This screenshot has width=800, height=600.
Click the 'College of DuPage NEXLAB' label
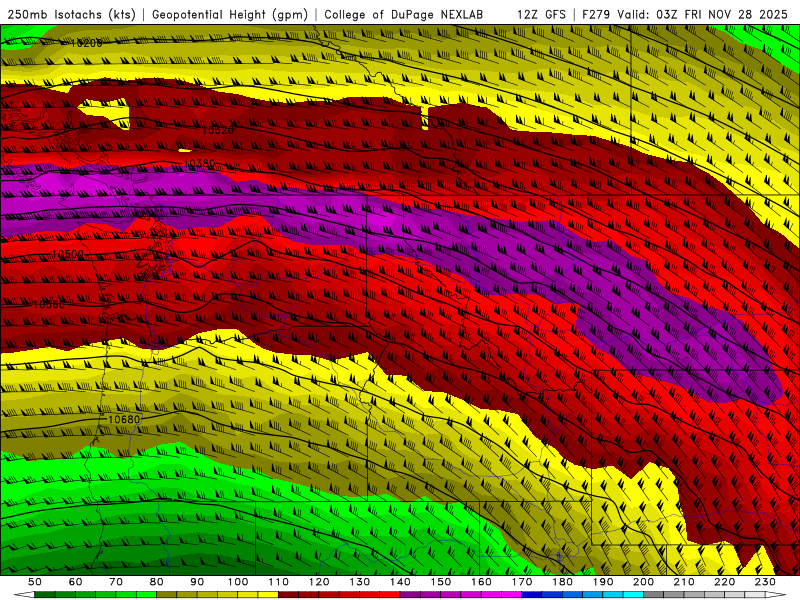coord(404,14)
